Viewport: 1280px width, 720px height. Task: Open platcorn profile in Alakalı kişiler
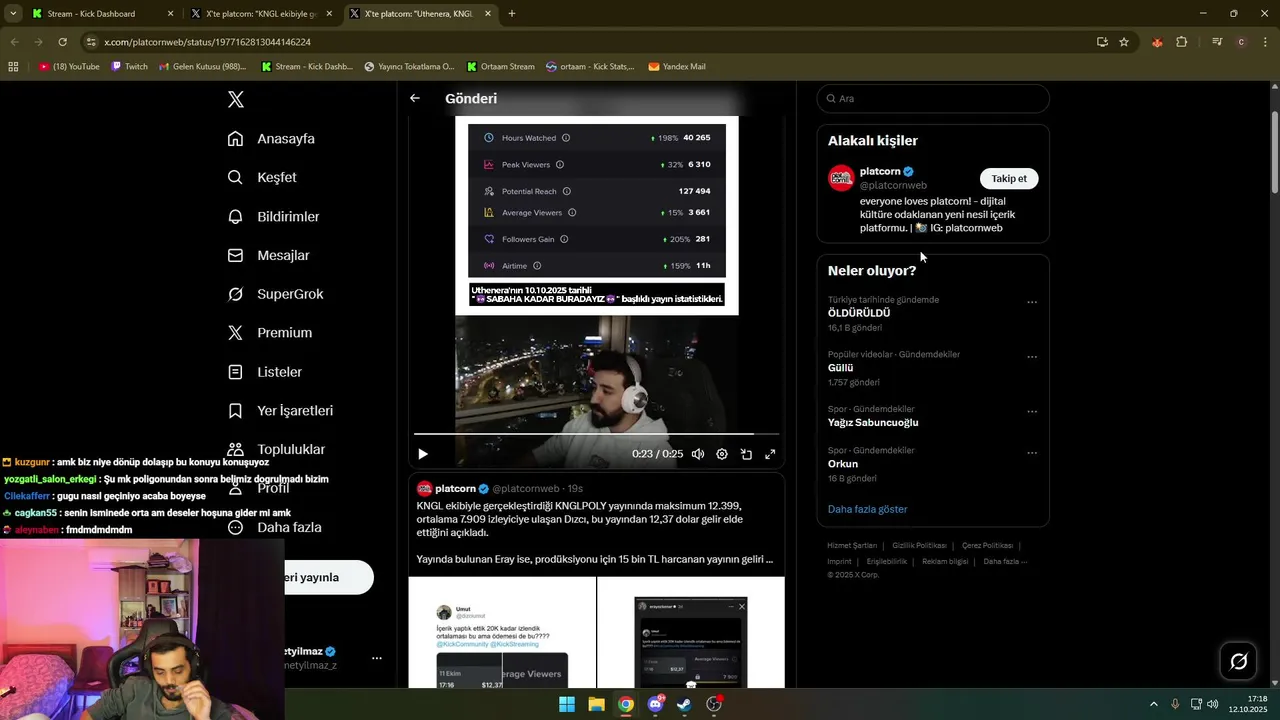[x=880, y=171]
